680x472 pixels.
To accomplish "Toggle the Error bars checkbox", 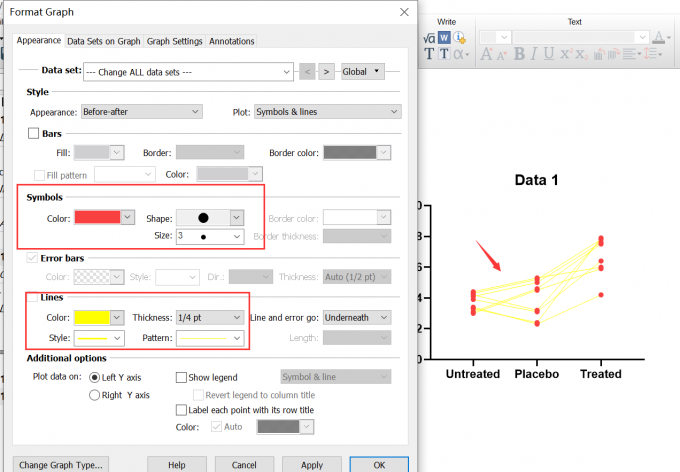I will pyautogui.click(x=32, y=258).
